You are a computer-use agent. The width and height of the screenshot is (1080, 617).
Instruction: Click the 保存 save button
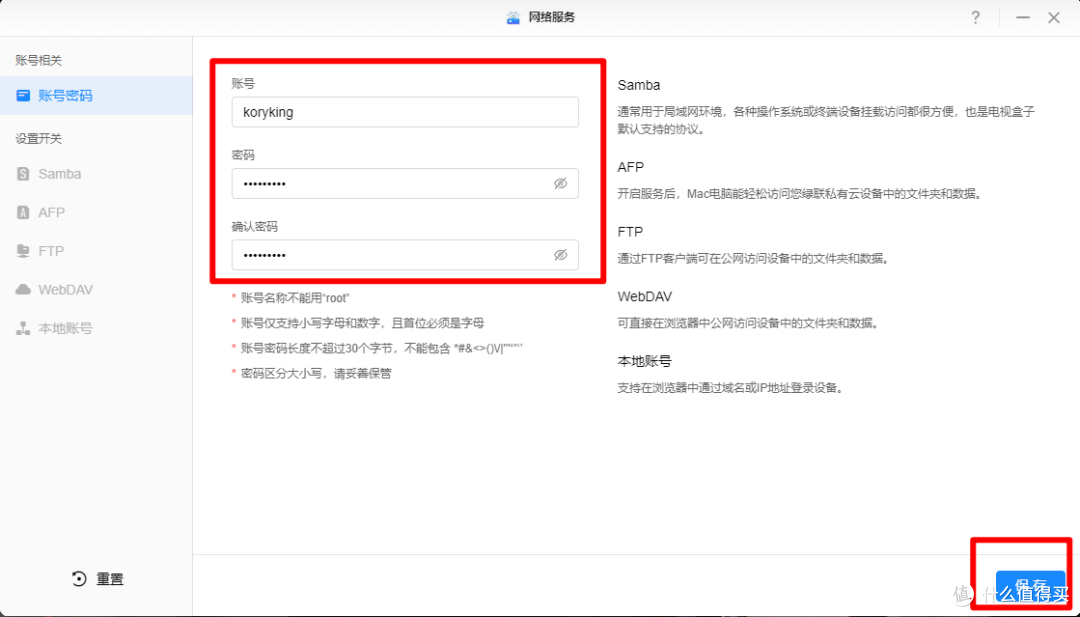pos(1030,587)
